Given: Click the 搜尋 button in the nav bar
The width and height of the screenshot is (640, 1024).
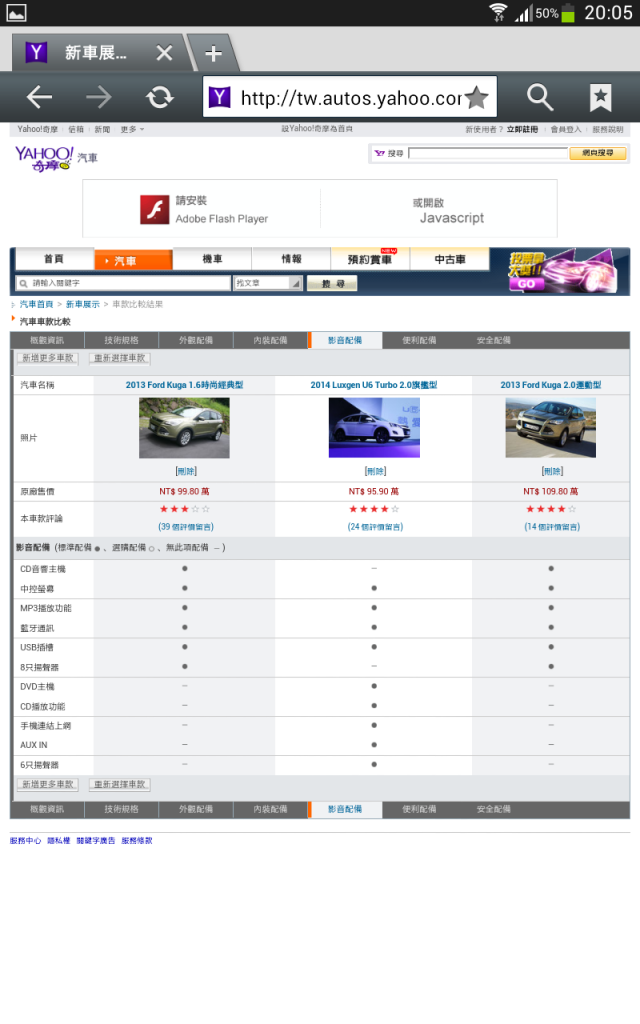Looking at the screenshot, I should (x=332, y=283).
